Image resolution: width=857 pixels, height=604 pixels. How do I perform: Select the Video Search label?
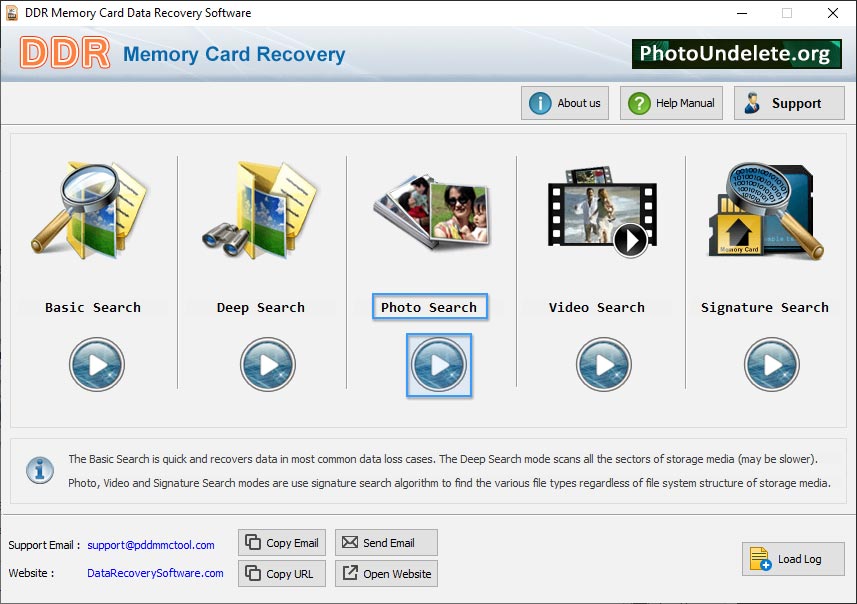(x=597, y=308)
